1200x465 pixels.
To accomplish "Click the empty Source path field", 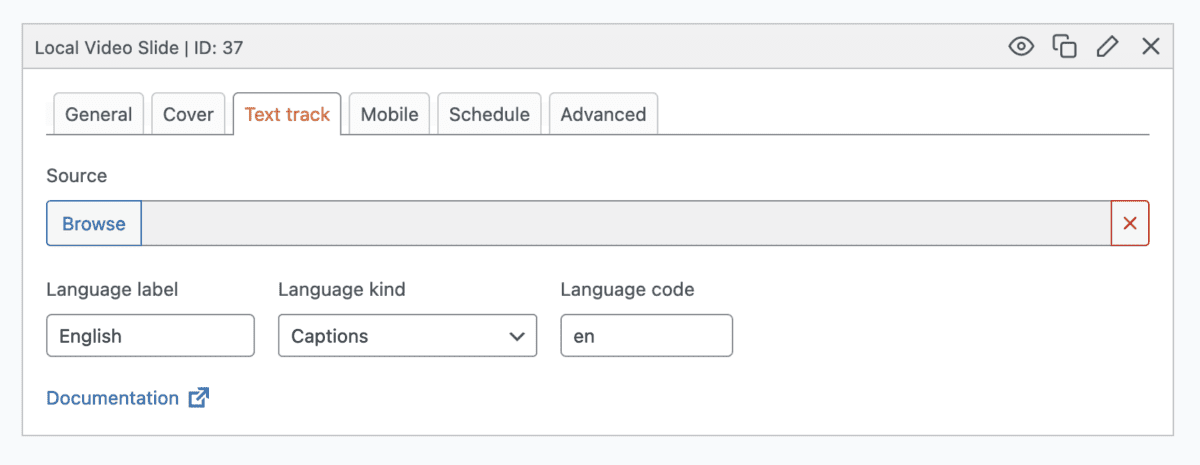I will pyautogui.click(x=626, y=223).
